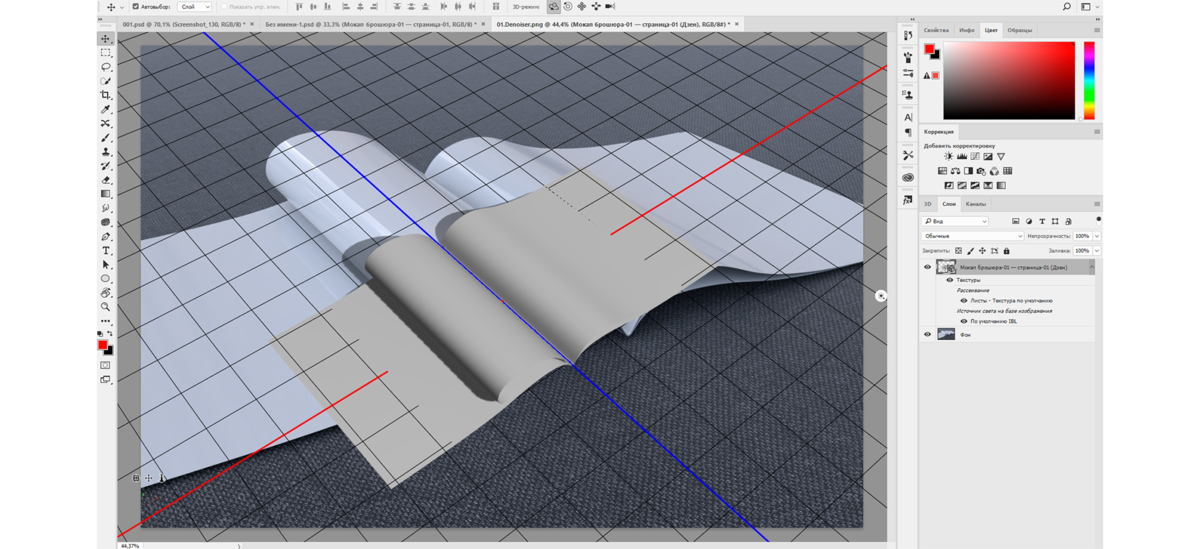
Task: Select the Move tool in the toolbox
Action: [106, 39]
